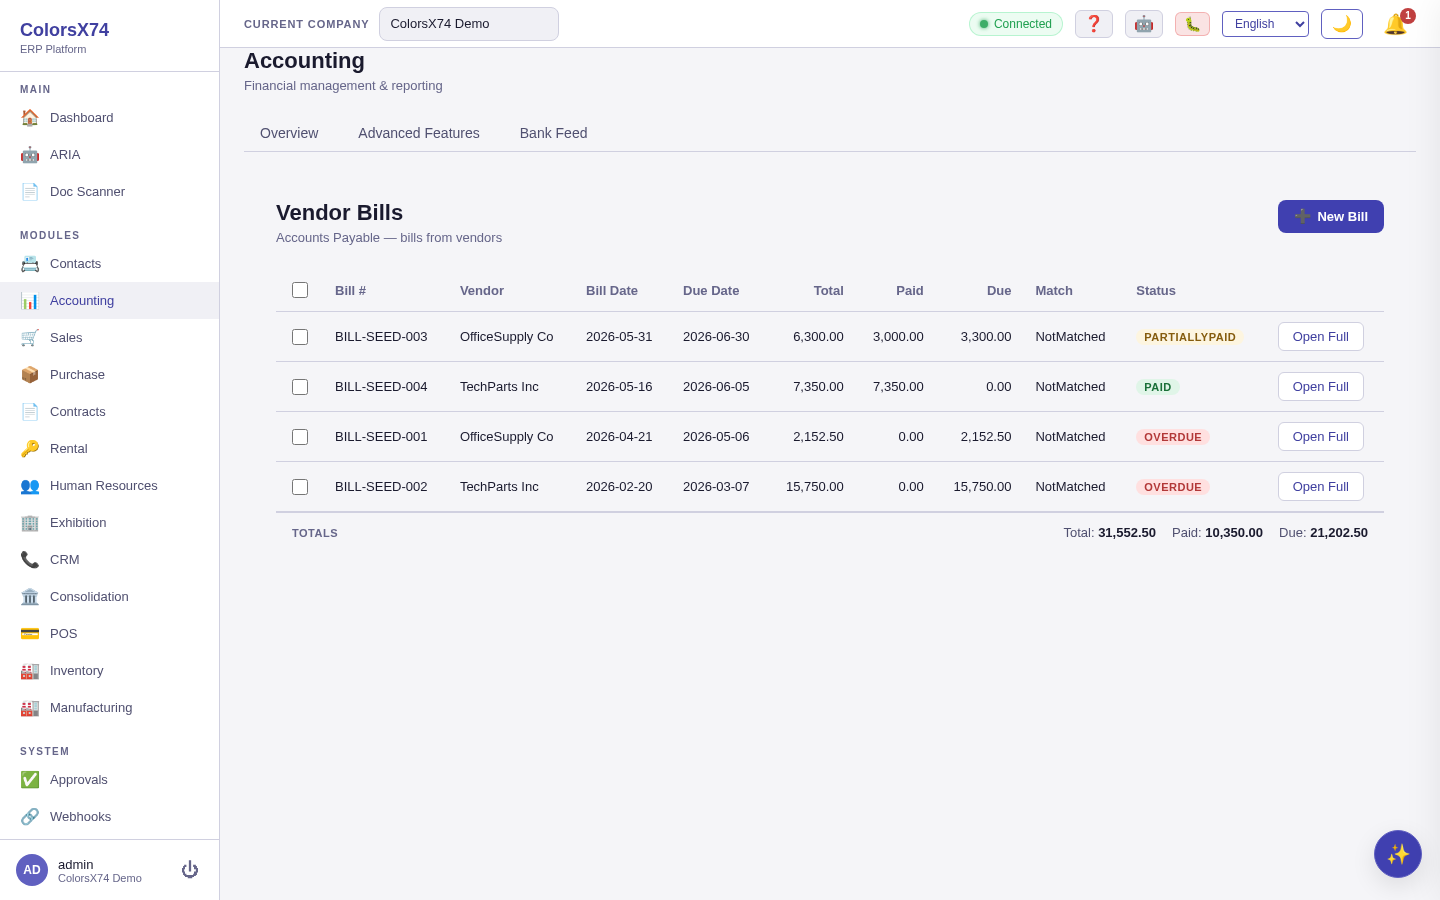1440x900 pixels.
Task: Open the English language dropdown
Action: (x=1265, y=24)
